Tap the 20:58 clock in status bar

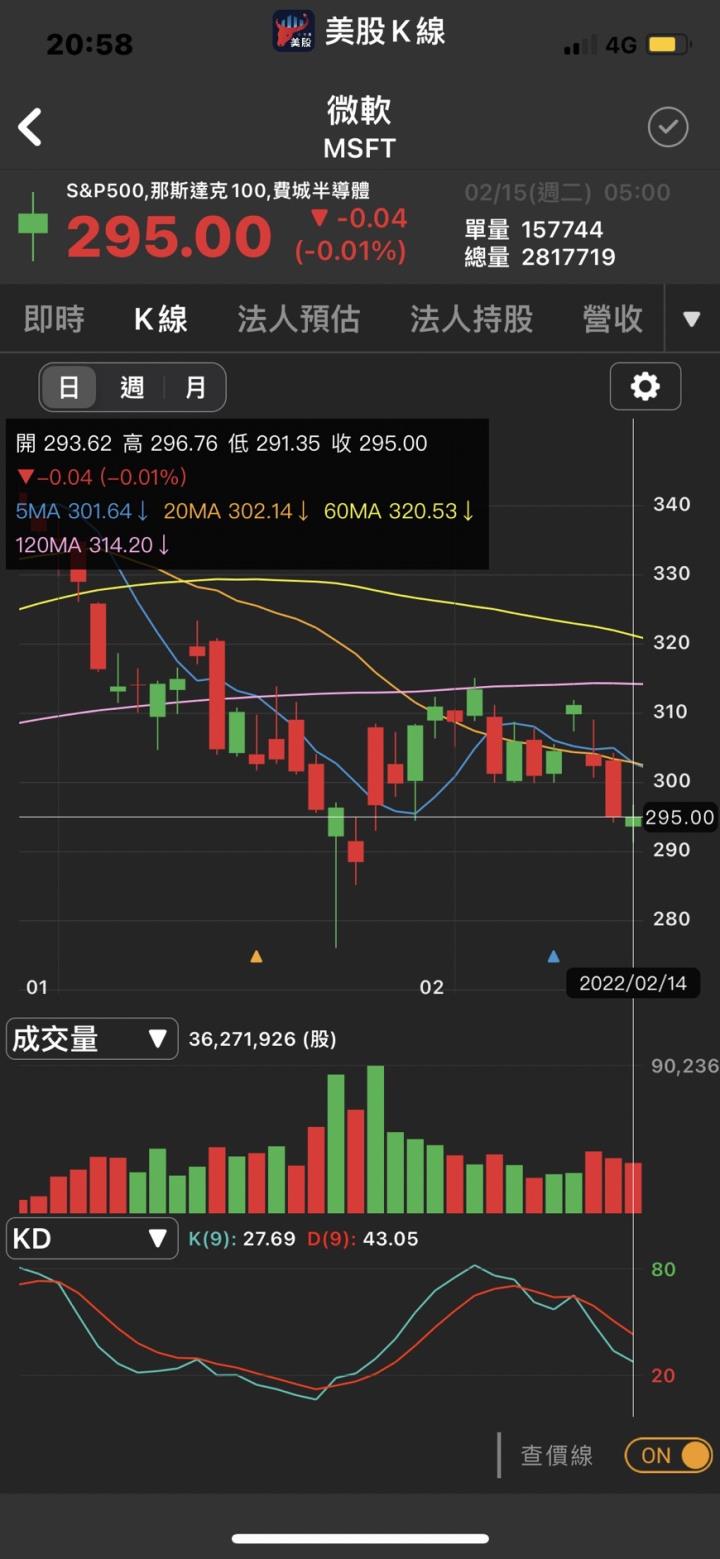tap(89, 44)
